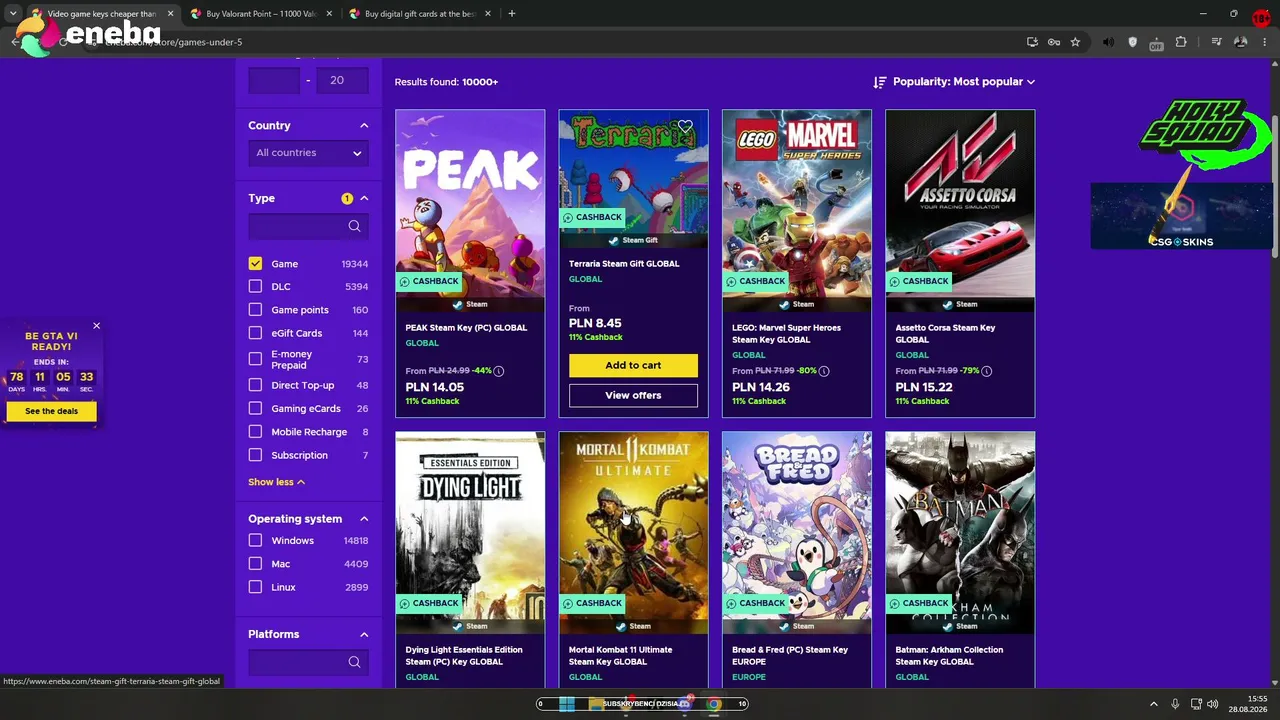Click the search magnifier in Platforms filter

(x=354, y=662)
